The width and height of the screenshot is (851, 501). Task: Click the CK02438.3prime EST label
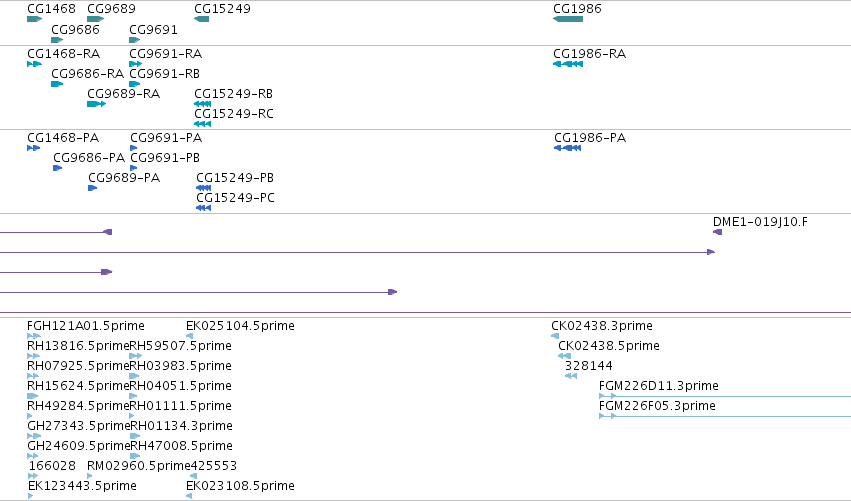pos(602,326)
